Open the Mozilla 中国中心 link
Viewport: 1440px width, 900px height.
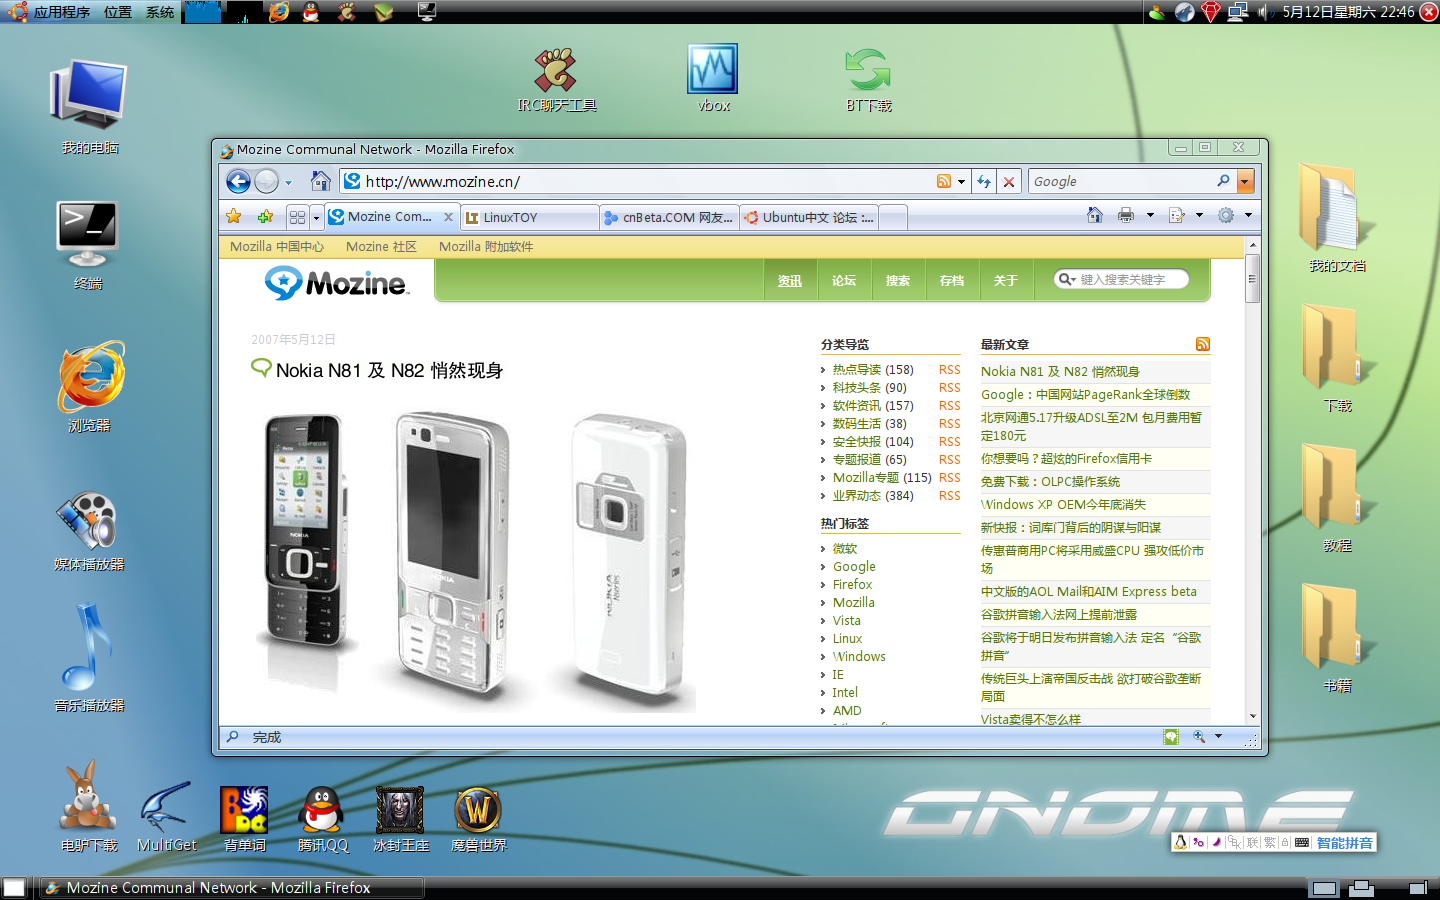[x=277, y=247]
